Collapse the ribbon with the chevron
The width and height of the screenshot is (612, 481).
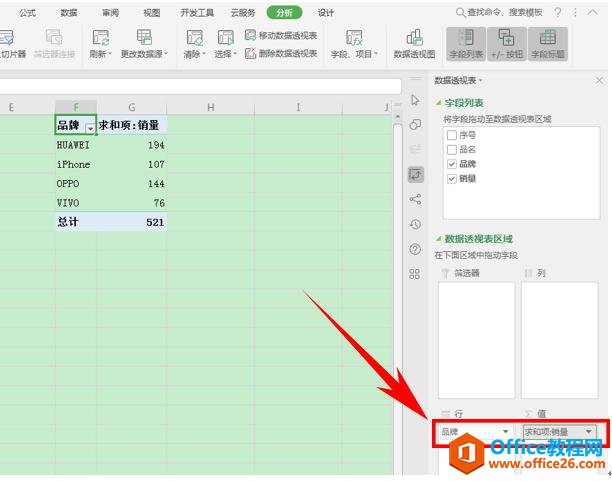[592, 12]
